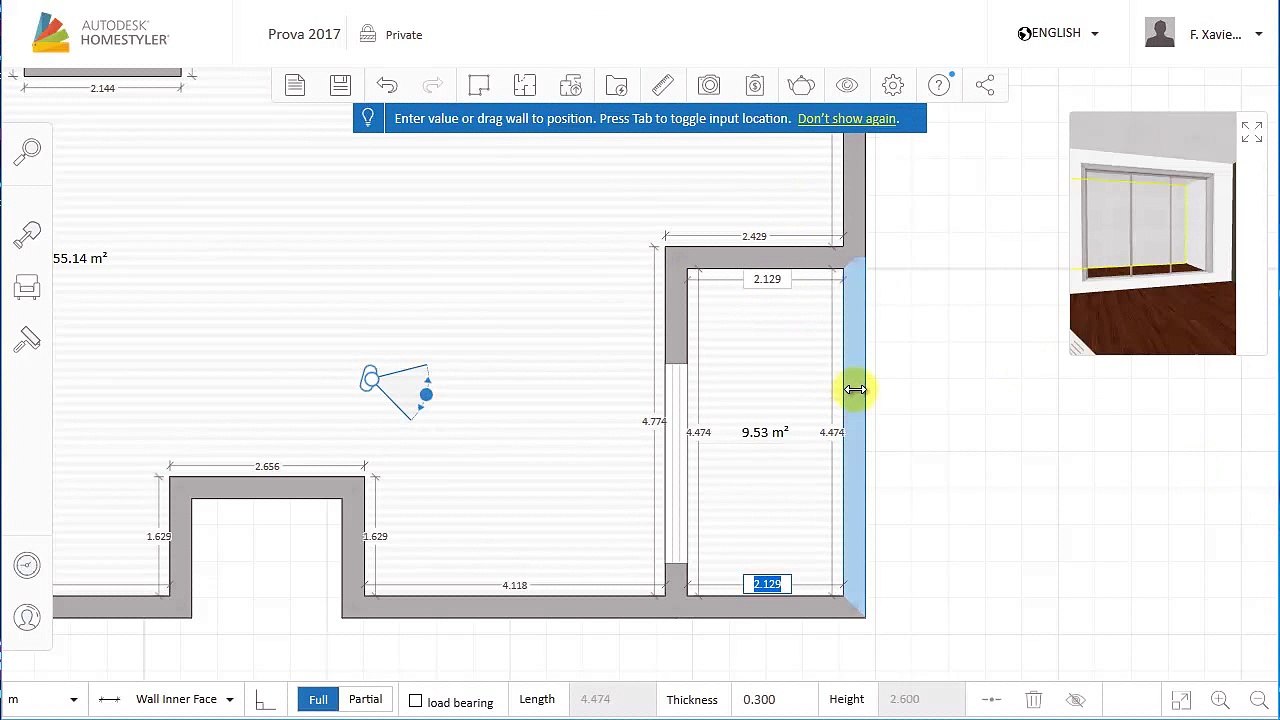
Task: Select the paint roller tool in sidebar
Action: (27, 341)
